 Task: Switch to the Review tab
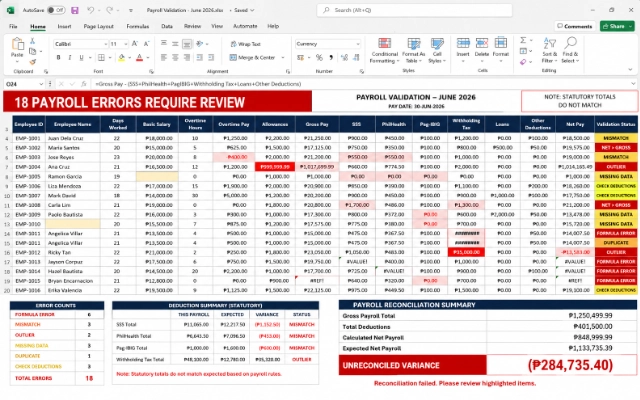[192, 26]
